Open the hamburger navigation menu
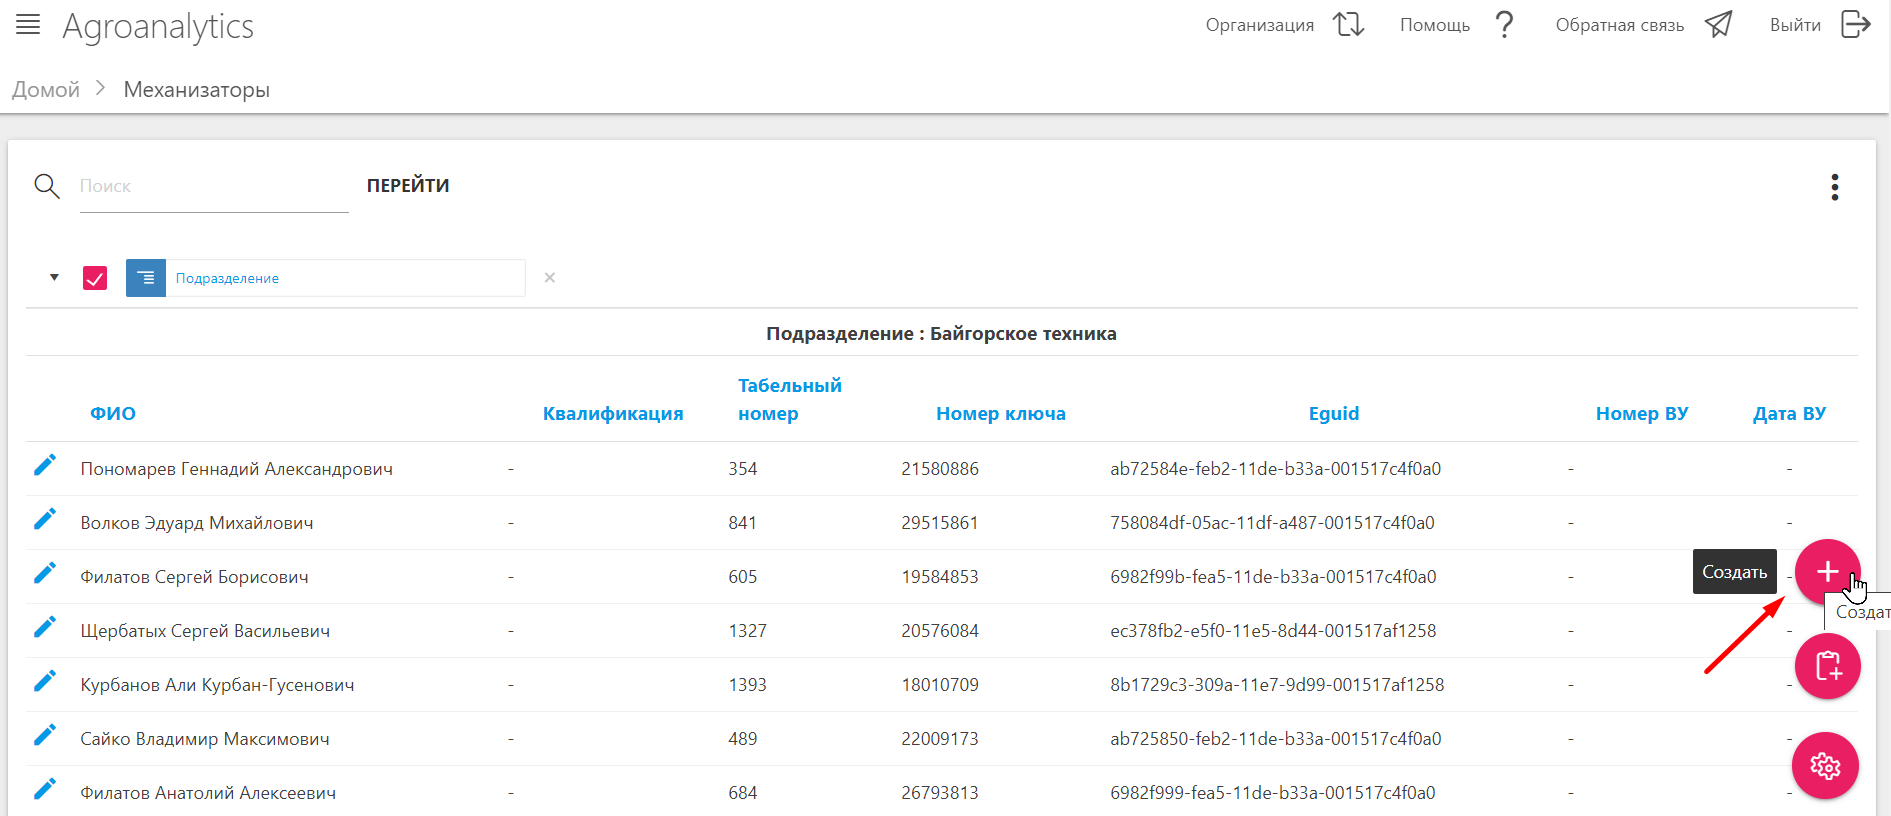This screenshot has height=816, width=1891. [x=28, y=25]
